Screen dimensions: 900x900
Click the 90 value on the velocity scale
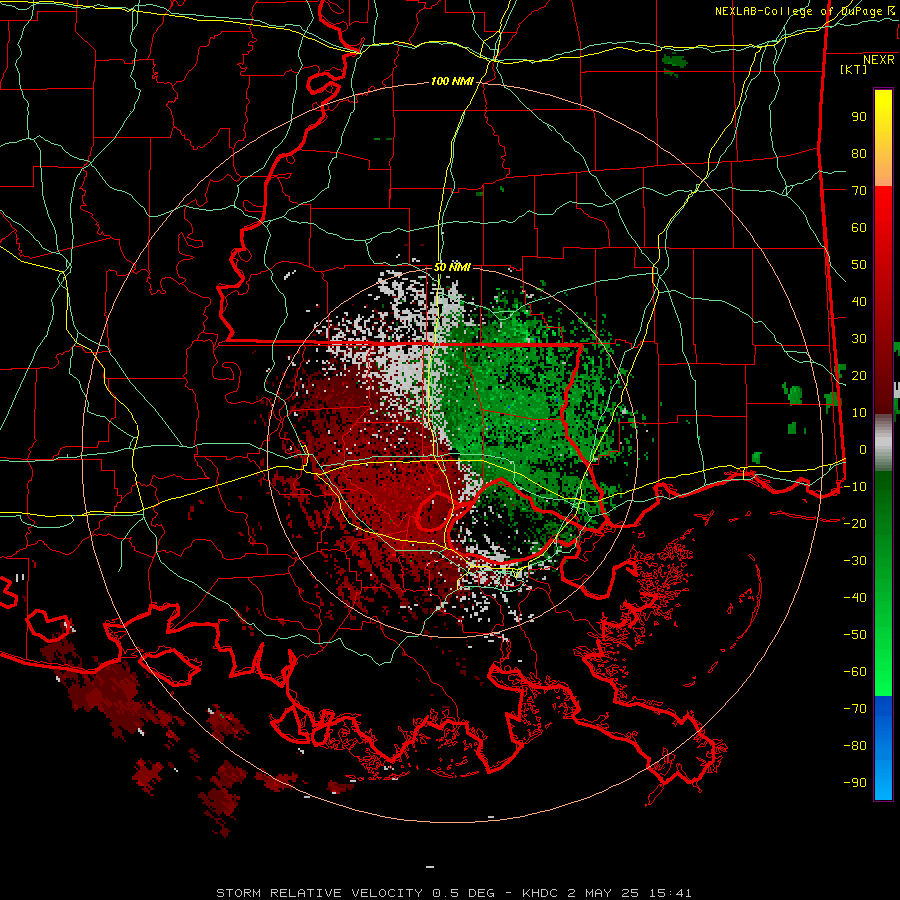(859, 117)
